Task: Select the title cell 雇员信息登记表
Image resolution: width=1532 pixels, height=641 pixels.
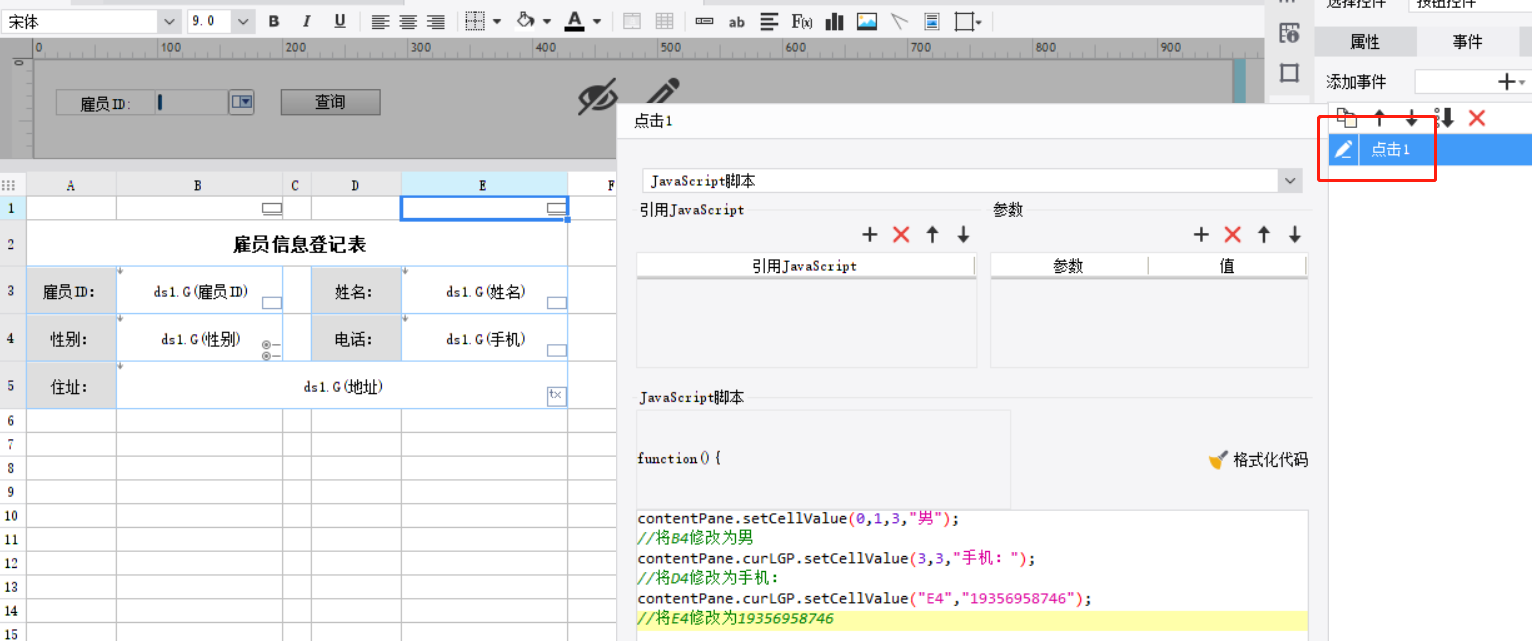Action: (x=297, y=244)
